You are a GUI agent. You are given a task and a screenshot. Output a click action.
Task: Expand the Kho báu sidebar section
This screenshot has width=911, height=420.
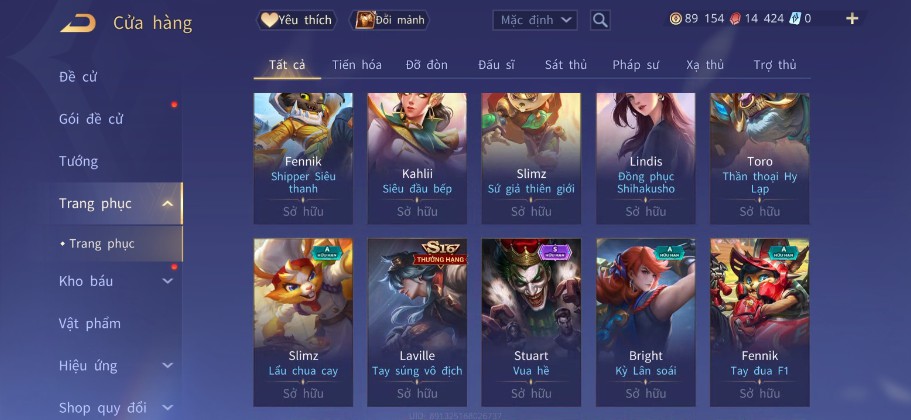[167, 281]
